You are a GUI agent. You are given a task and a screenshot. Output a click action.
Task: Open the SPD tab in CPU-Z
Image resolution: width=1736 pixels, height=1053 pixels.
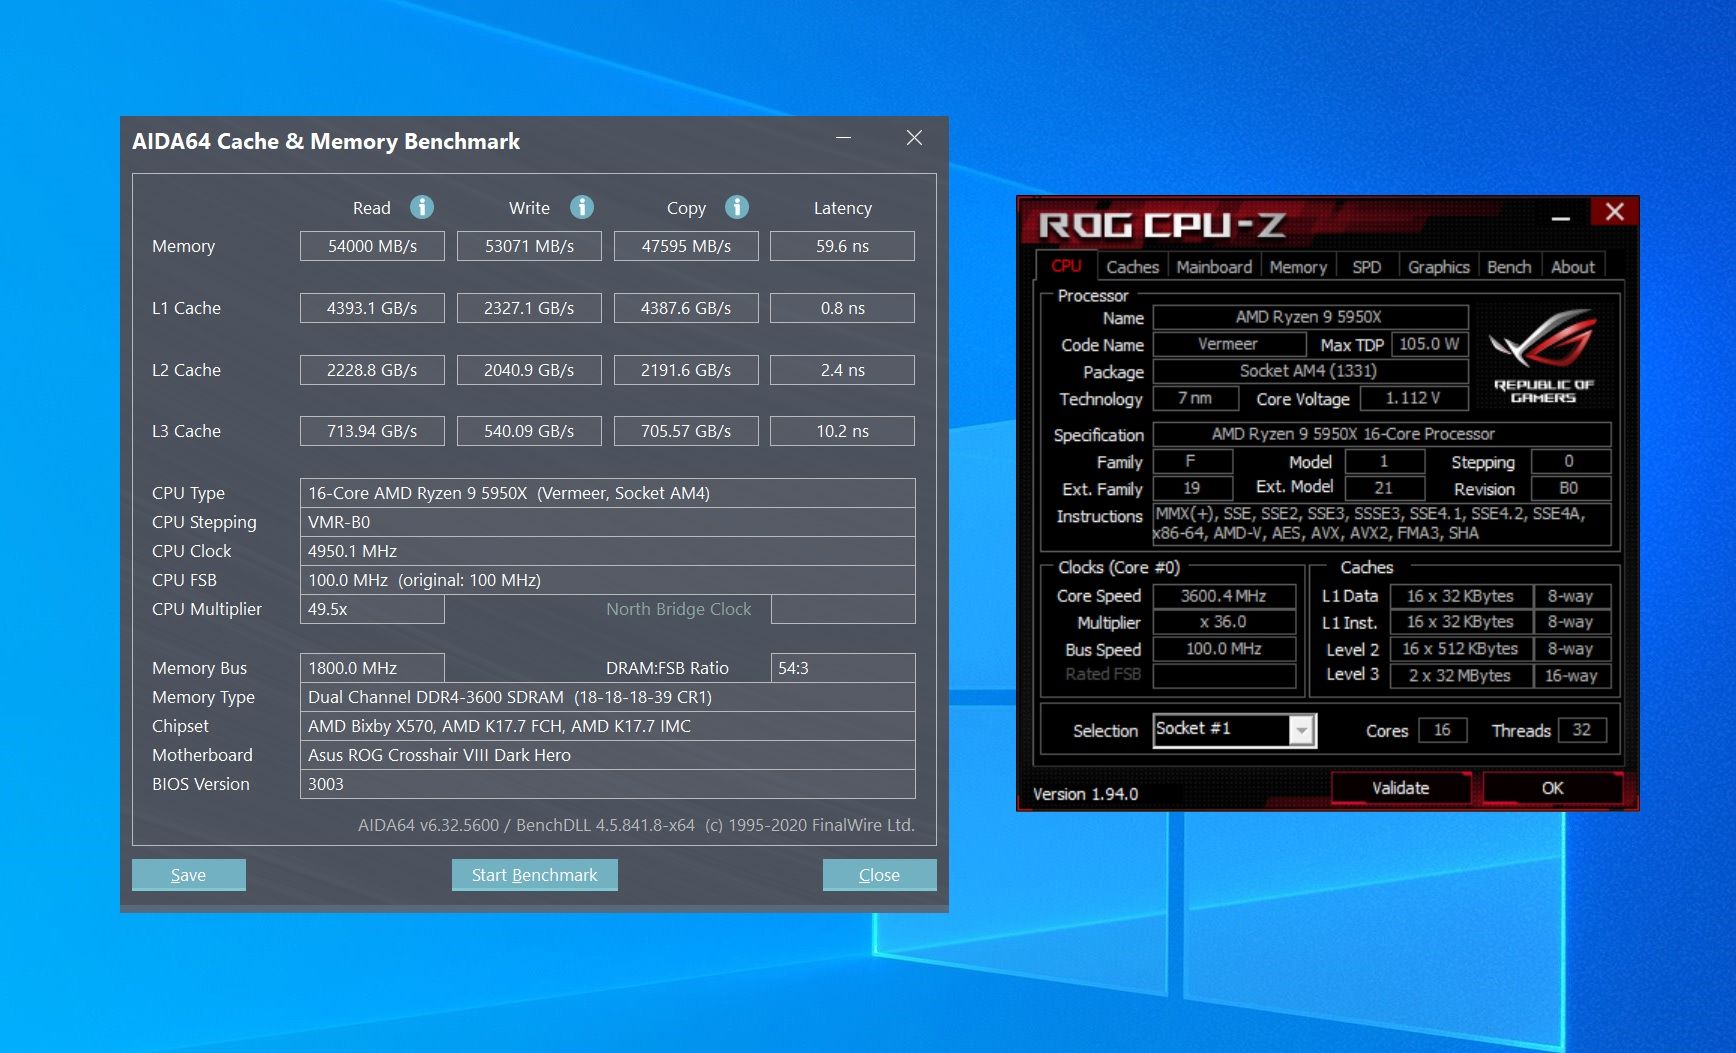click(1366, 267)
